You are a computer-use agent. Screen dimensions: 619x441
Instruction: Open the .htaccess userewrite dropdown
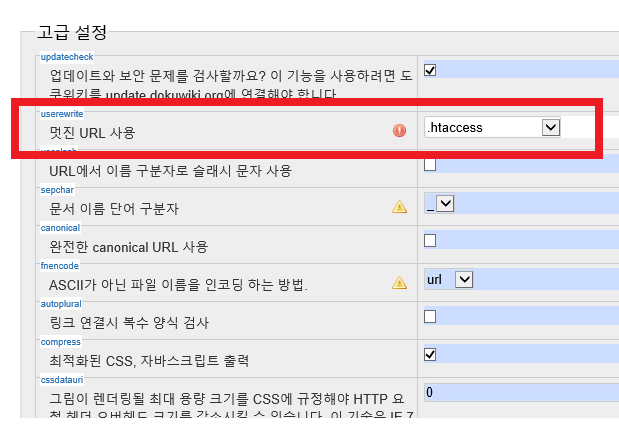pos(492,128)
